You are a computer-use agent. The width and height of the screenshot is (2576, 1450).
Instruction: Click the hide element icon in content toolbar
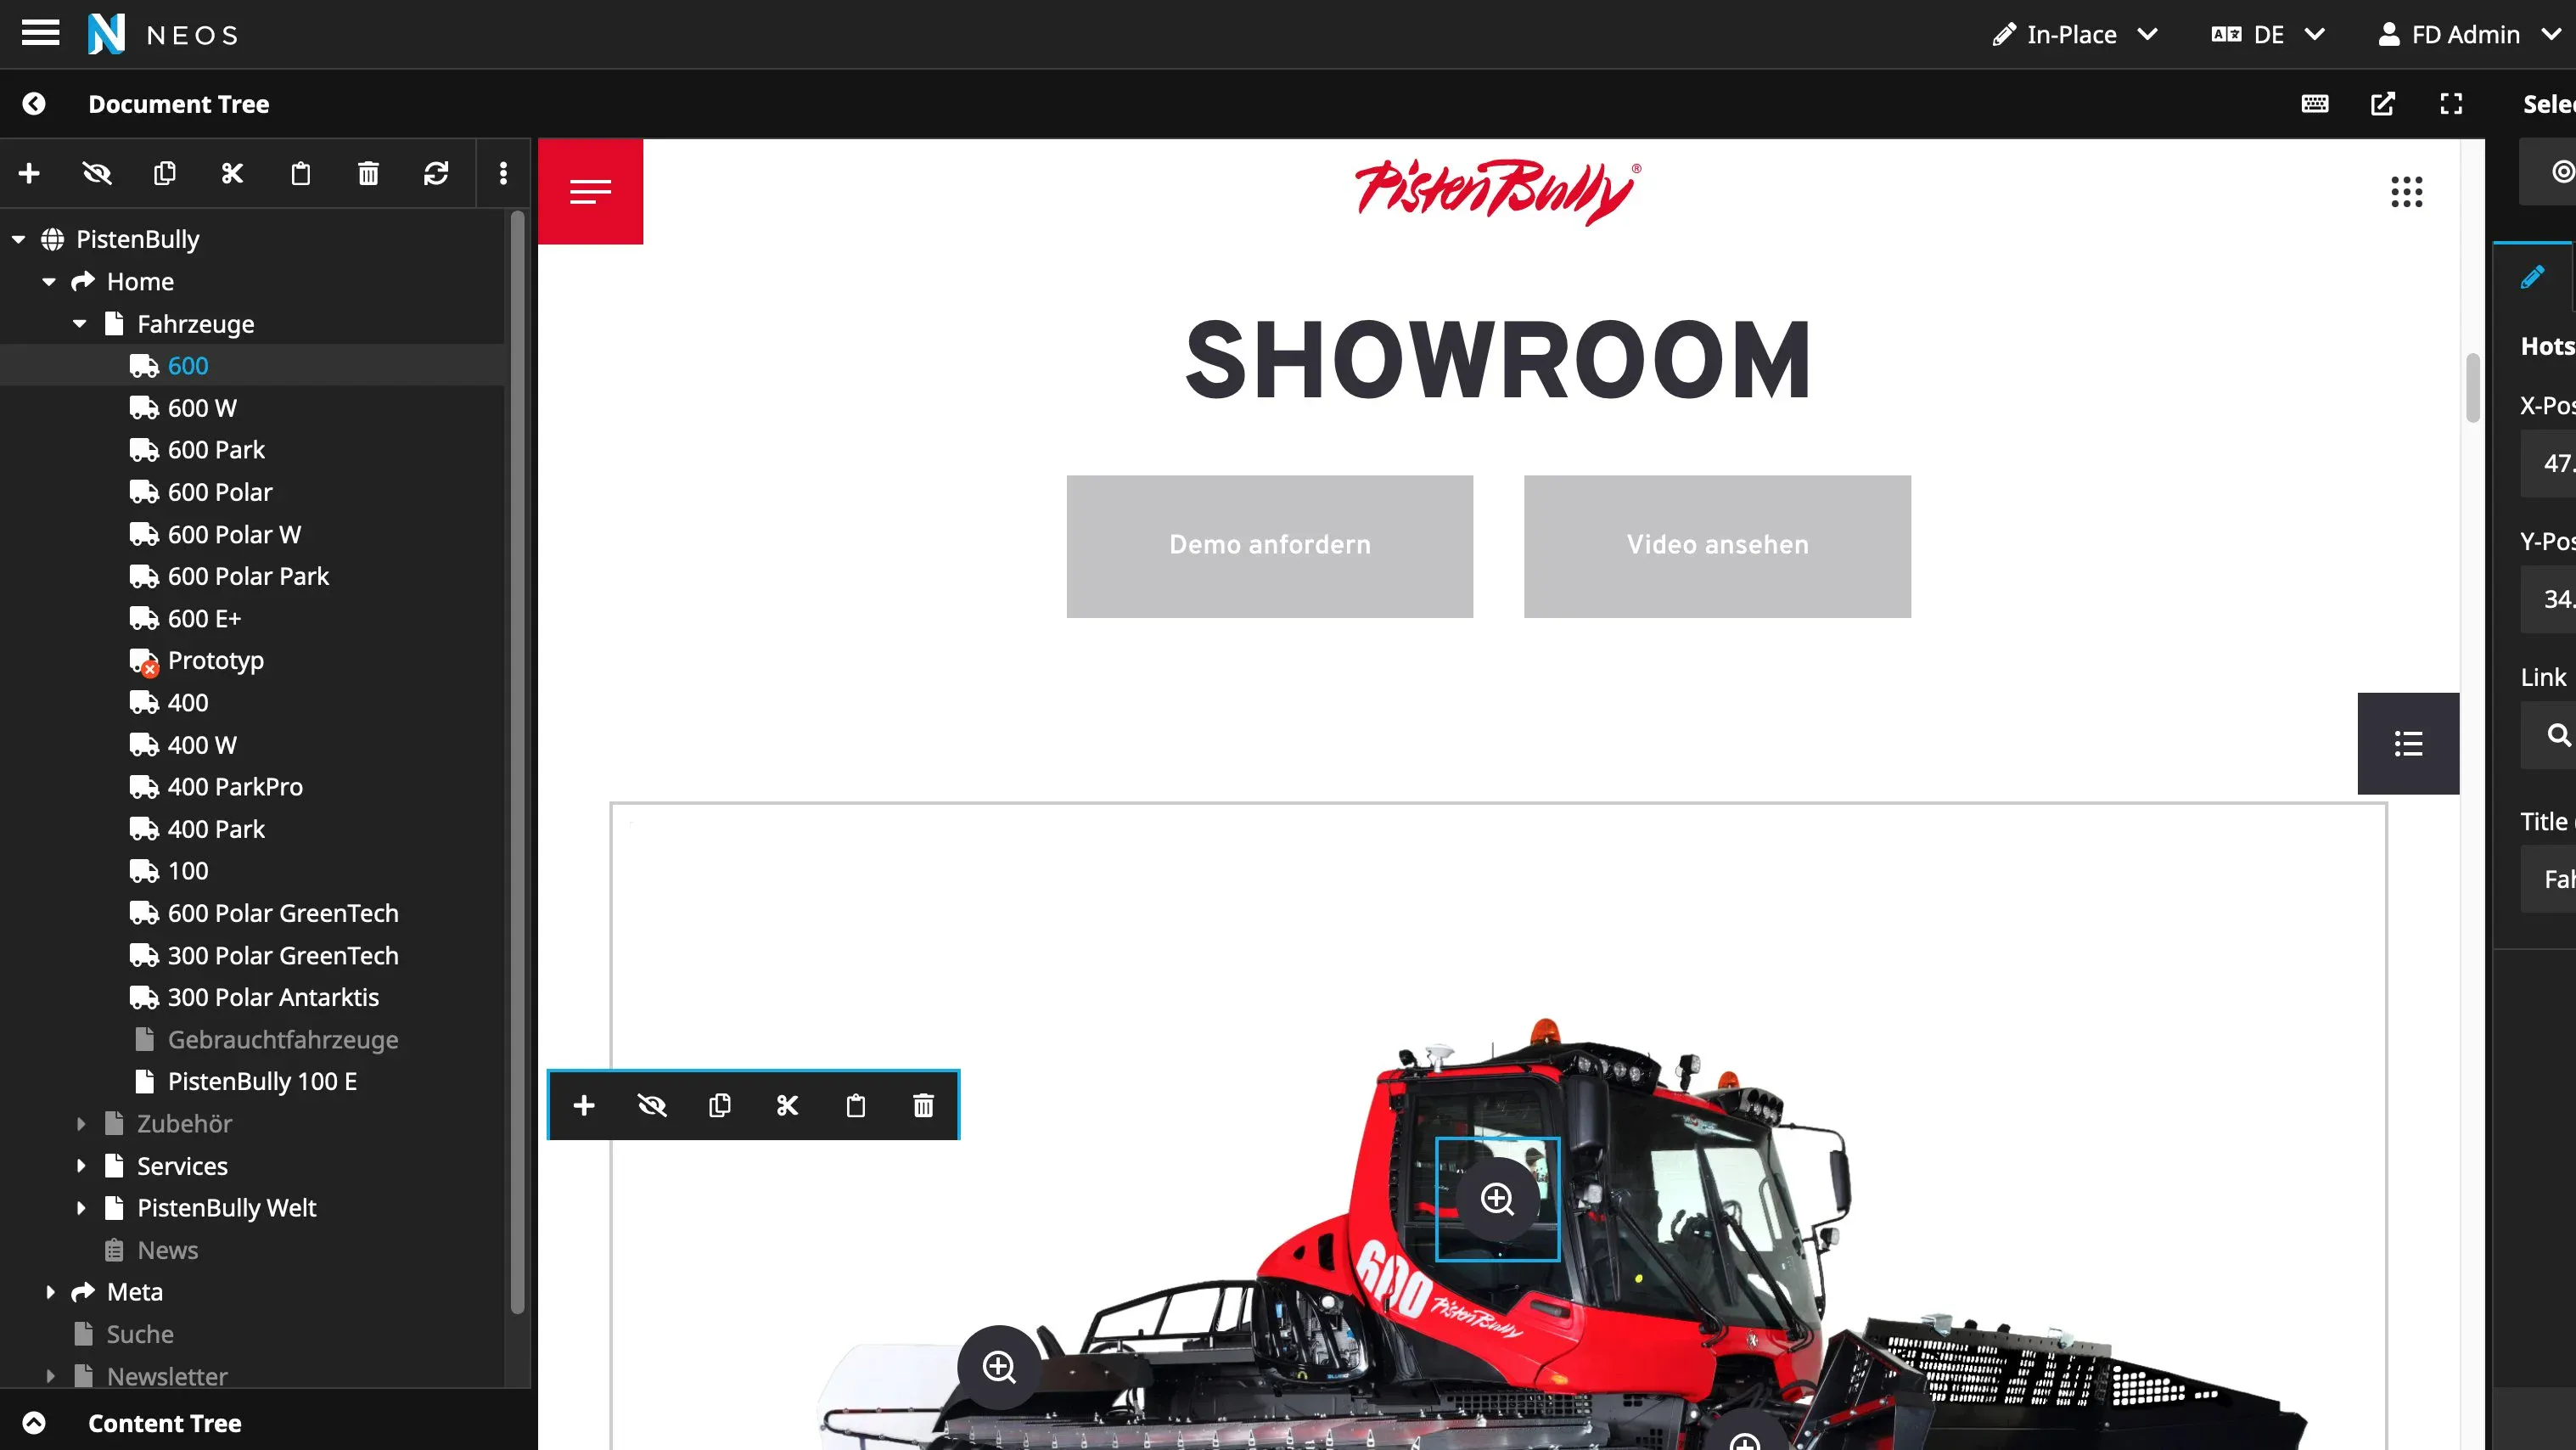pyautogui.click(x=651, y=1104)
